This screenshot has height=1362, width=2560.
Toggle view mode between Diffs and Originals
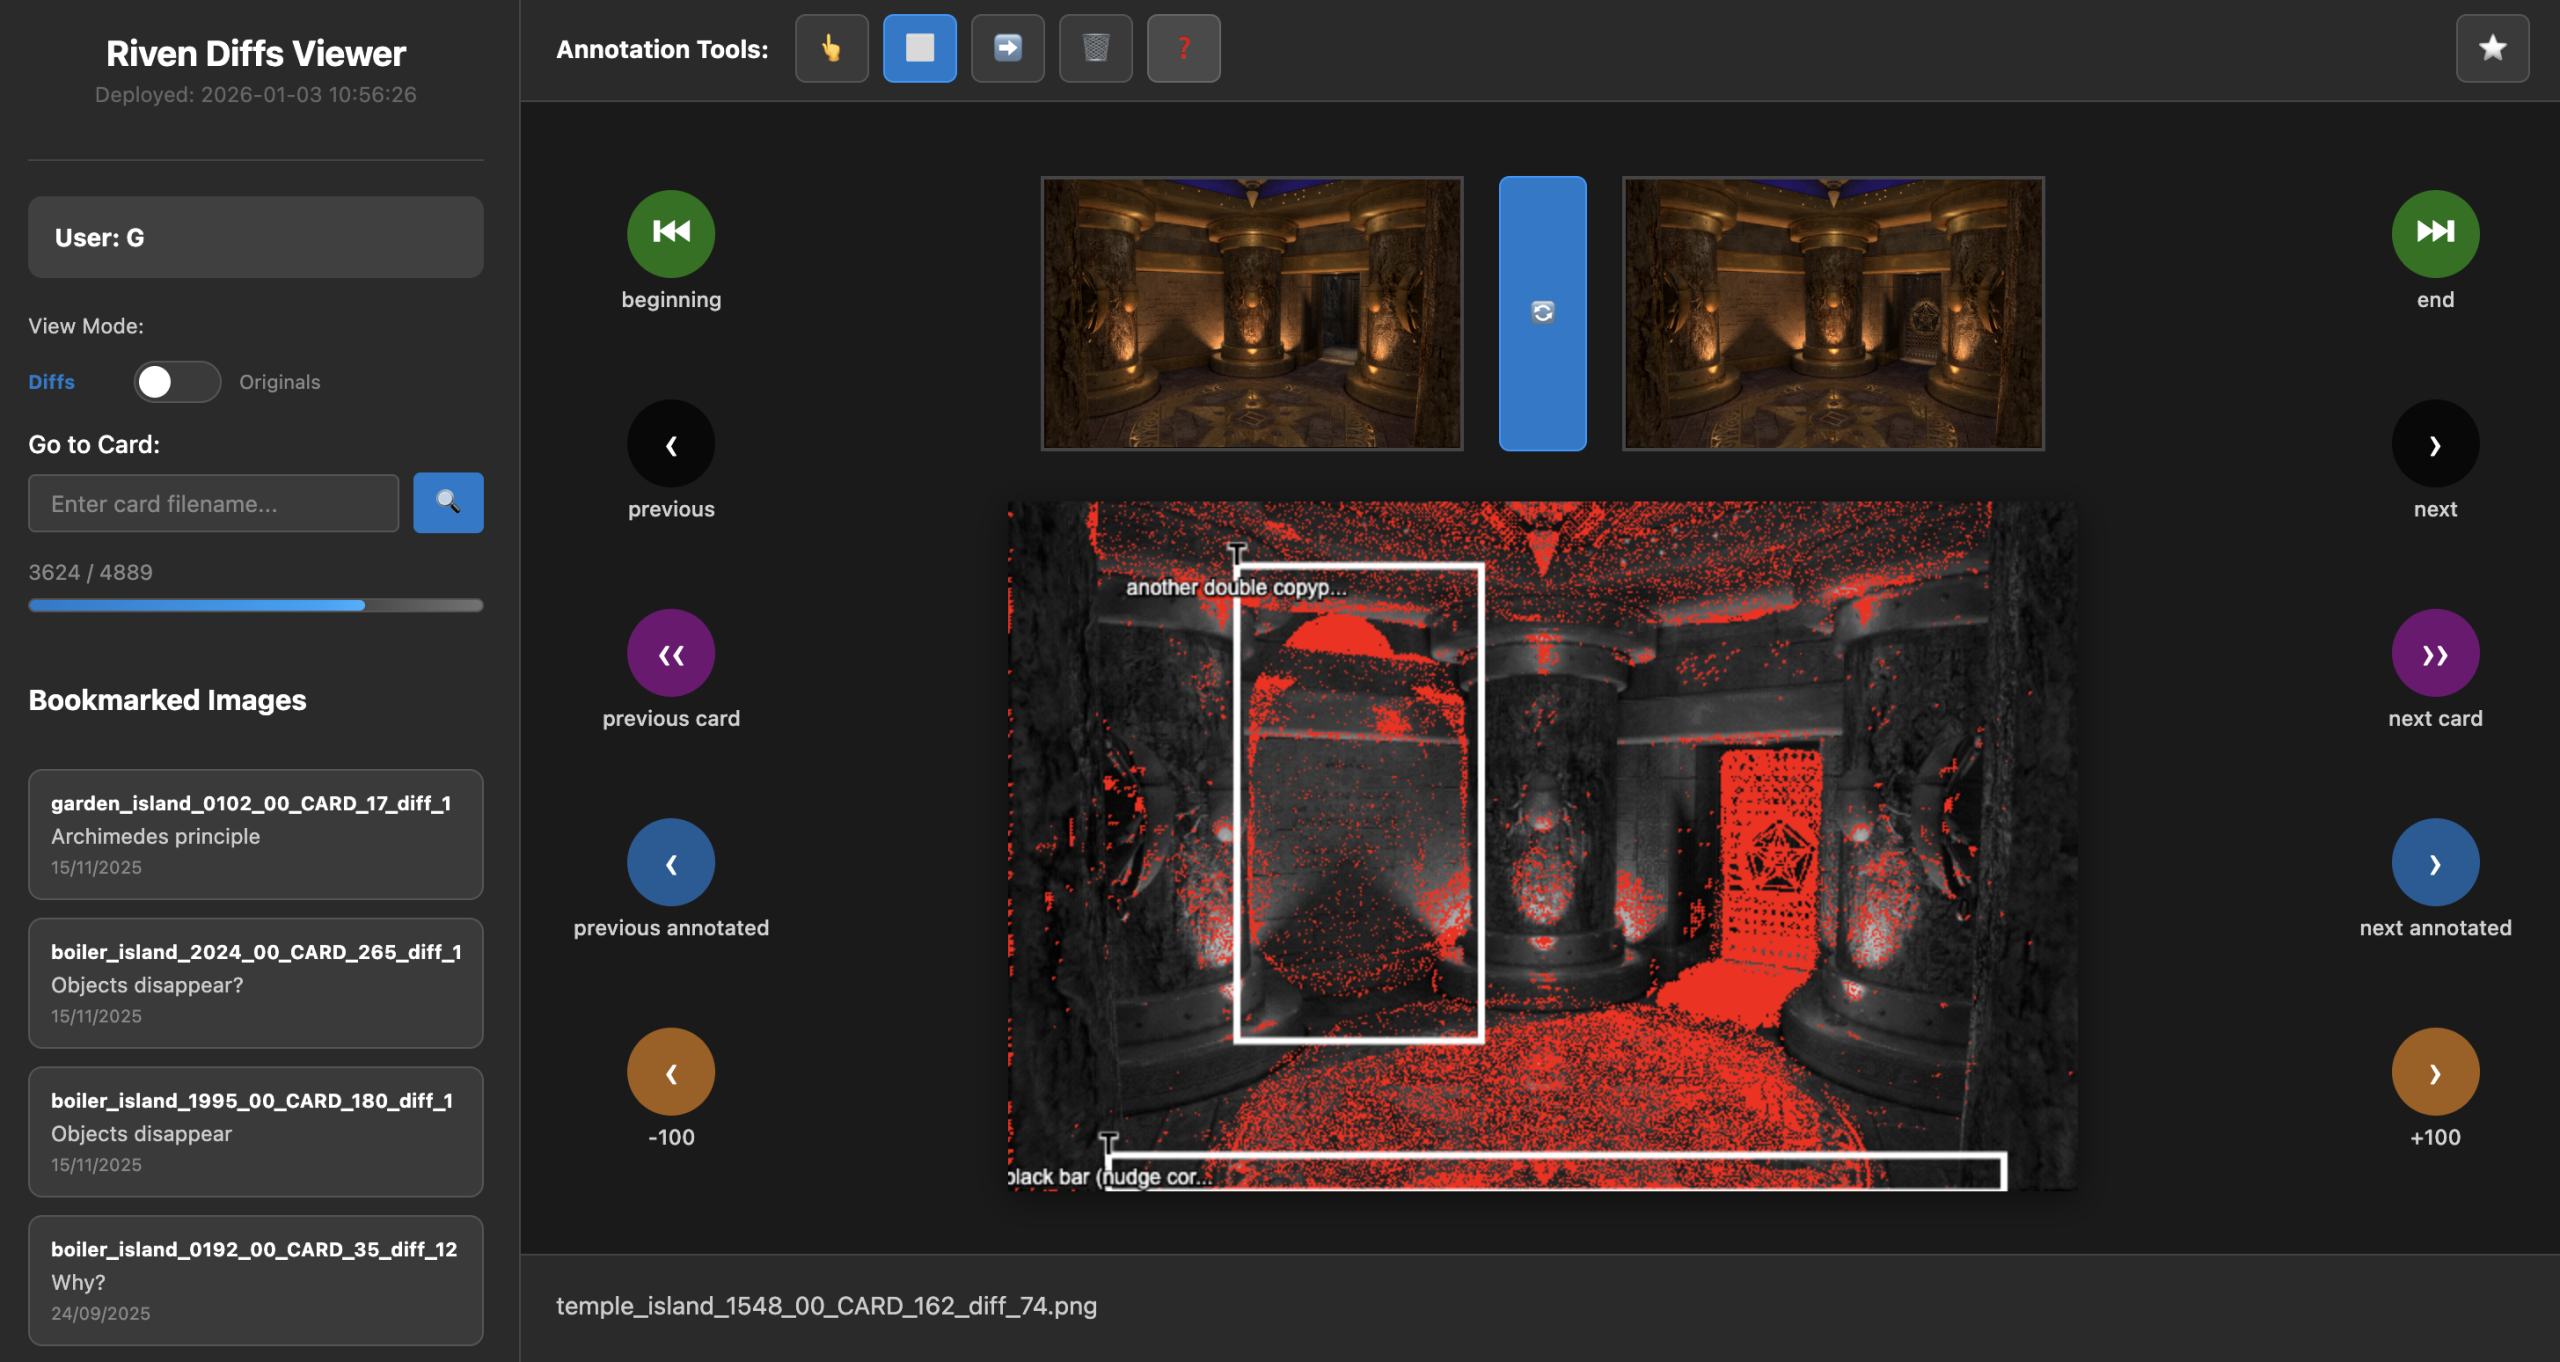pyautogui.click(x=177, y=382)
